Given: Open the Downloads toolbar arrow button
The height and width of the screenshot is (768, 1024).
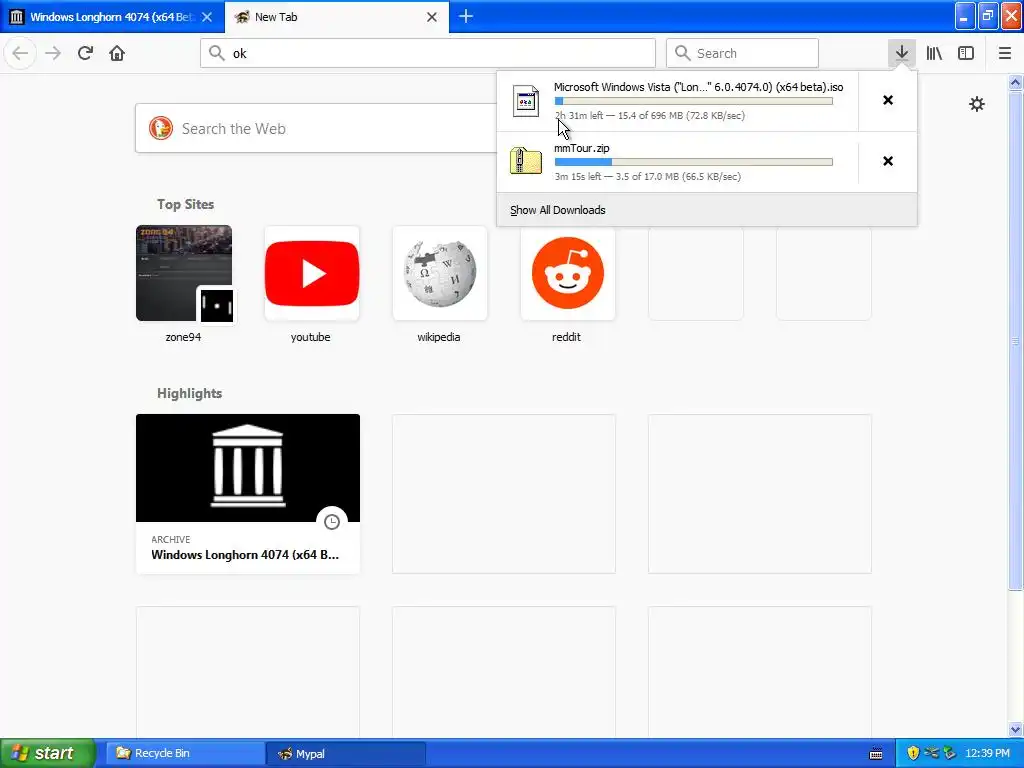Looking at the screenshot, I should (x=901, y=53).
